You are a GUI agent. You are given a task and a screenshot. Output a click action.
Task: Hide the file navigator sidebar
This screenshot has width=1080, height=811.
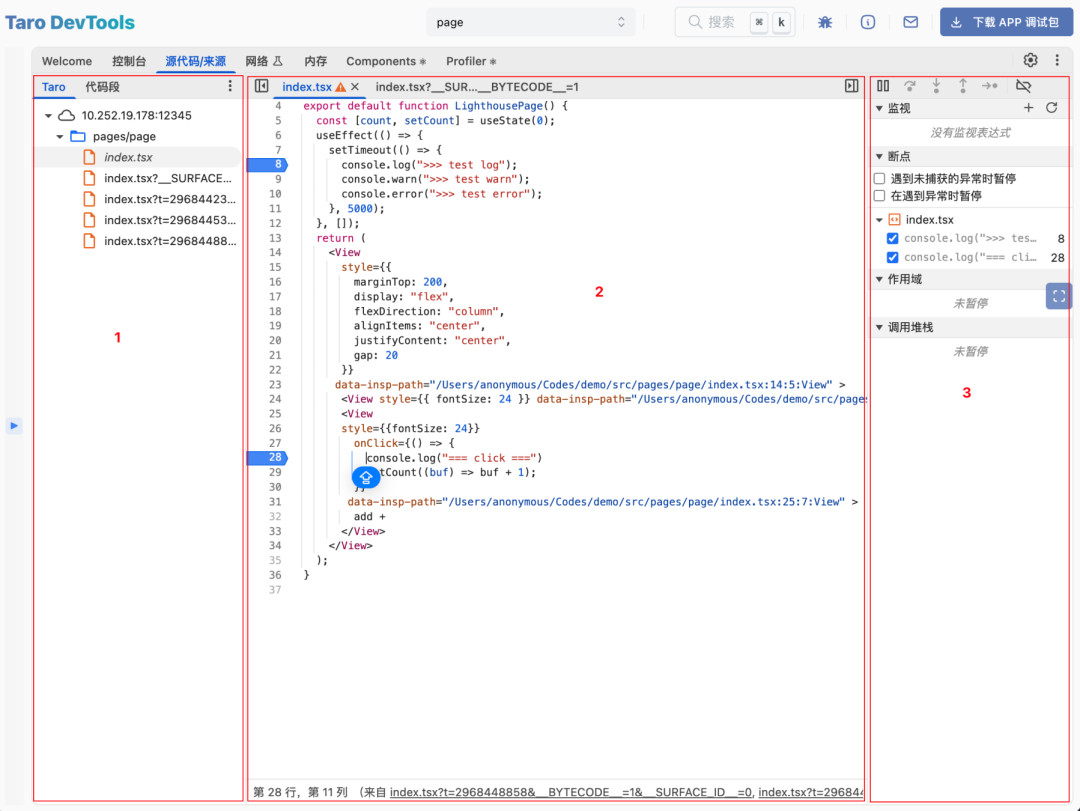point(262,85)
